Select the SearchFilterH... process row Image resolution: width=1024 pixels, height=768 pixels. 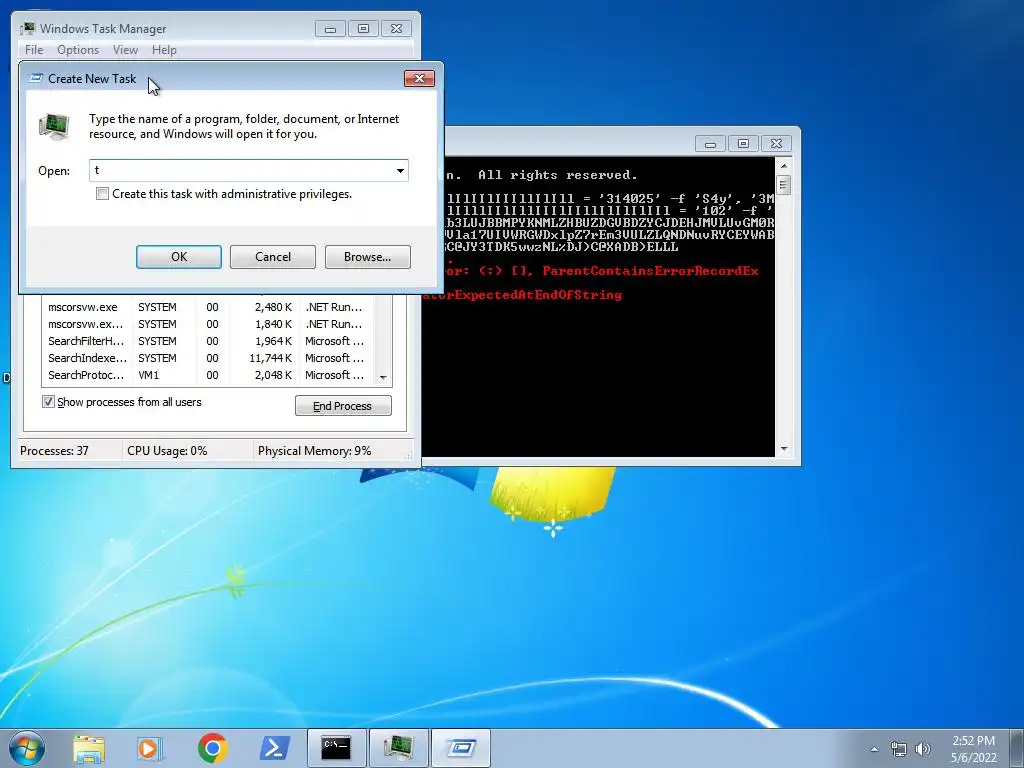pos(208,341)
